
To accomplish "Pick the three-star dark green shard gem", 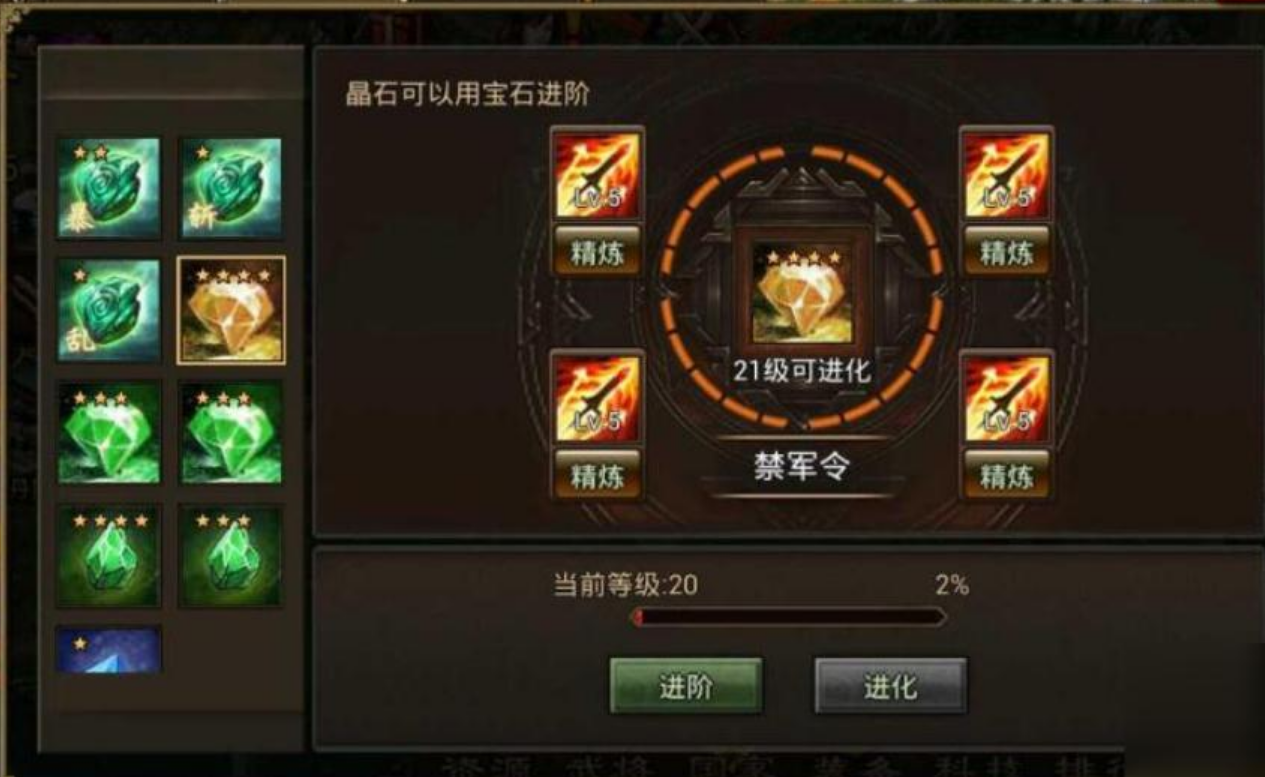I will (x=230, y=556).
